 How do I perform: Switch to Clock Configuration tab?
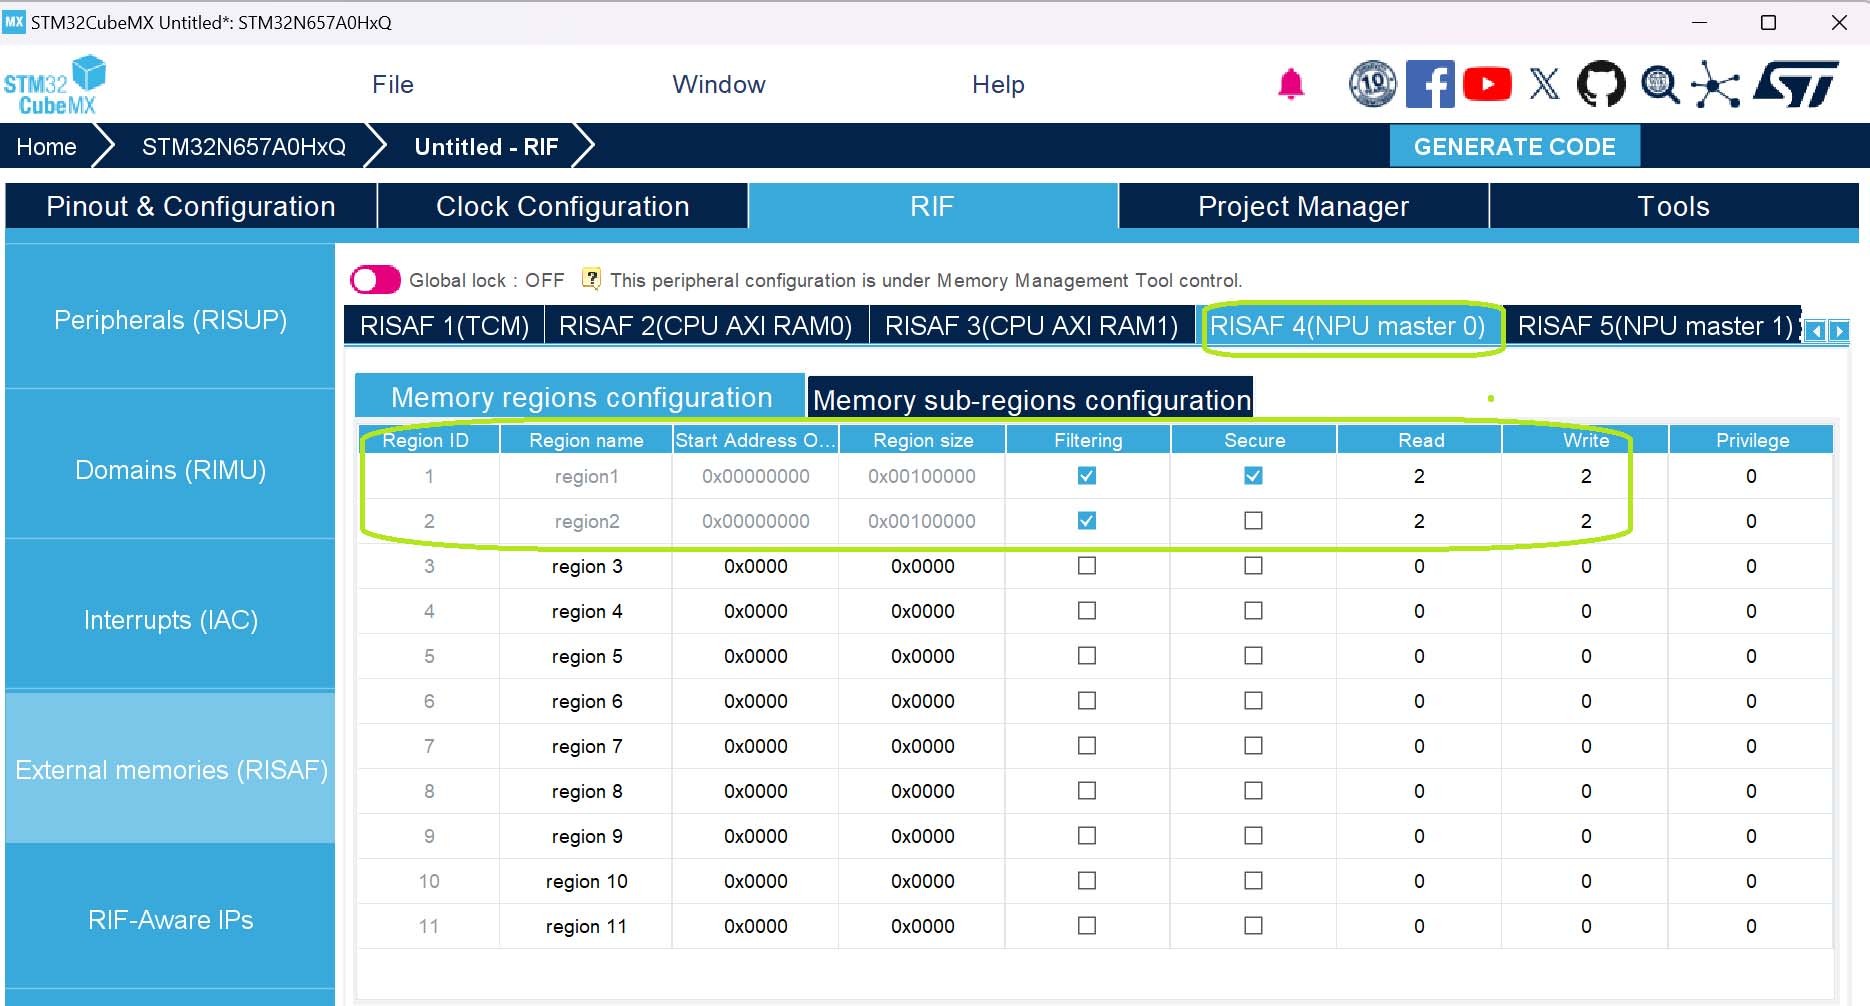point(563,206)
